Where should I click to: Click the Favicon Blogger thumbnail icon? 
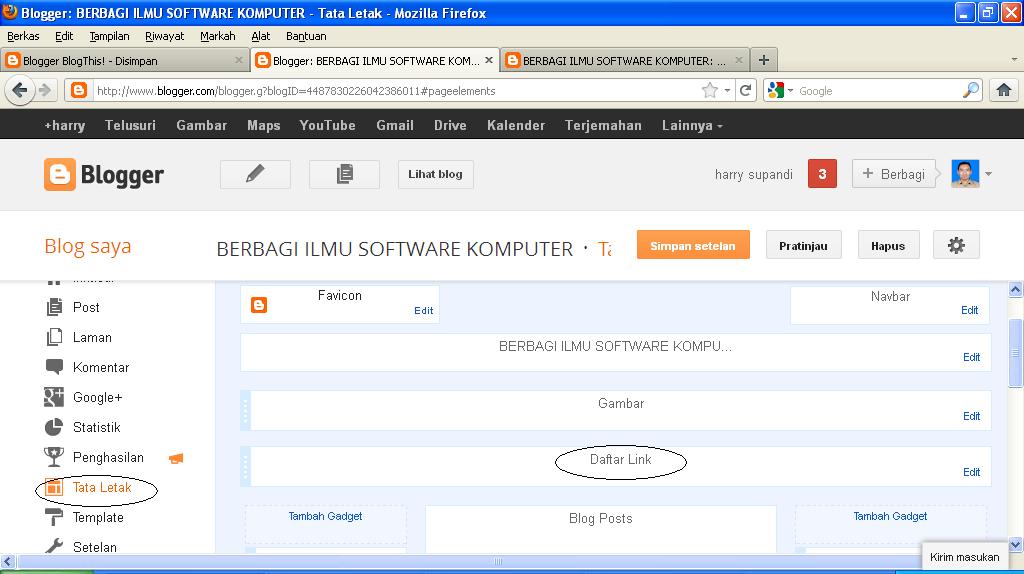259,305
